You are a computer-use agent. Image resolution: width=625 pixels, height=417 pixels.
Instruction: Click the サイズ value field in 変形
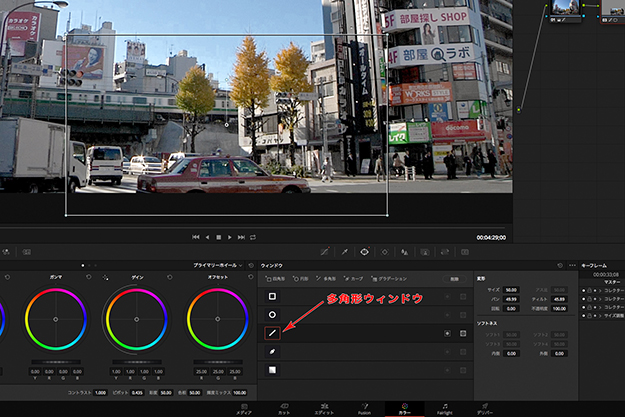tap(511, 289)
